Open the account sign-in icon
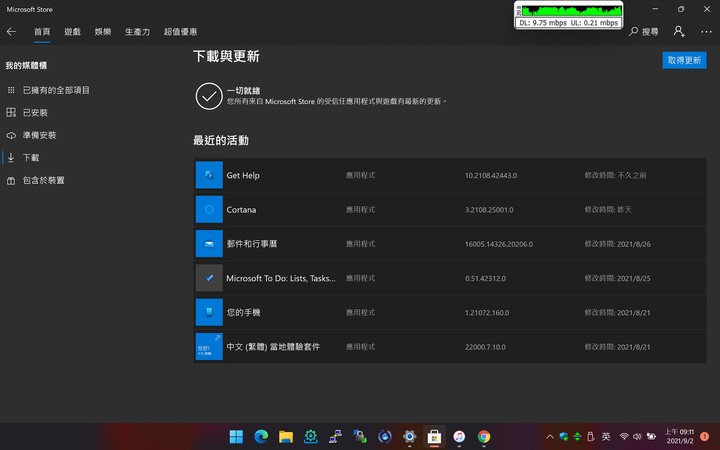The image size is (720, 450). (x=679, y=31)
